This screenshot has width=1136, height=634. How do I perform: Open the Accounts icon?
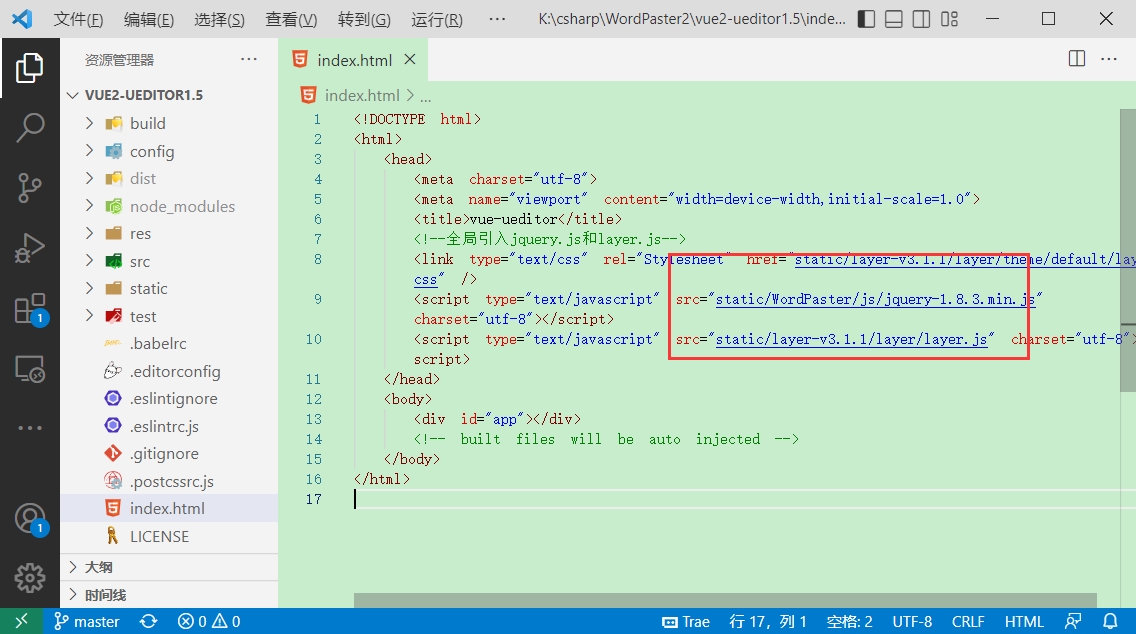(30, 519)
